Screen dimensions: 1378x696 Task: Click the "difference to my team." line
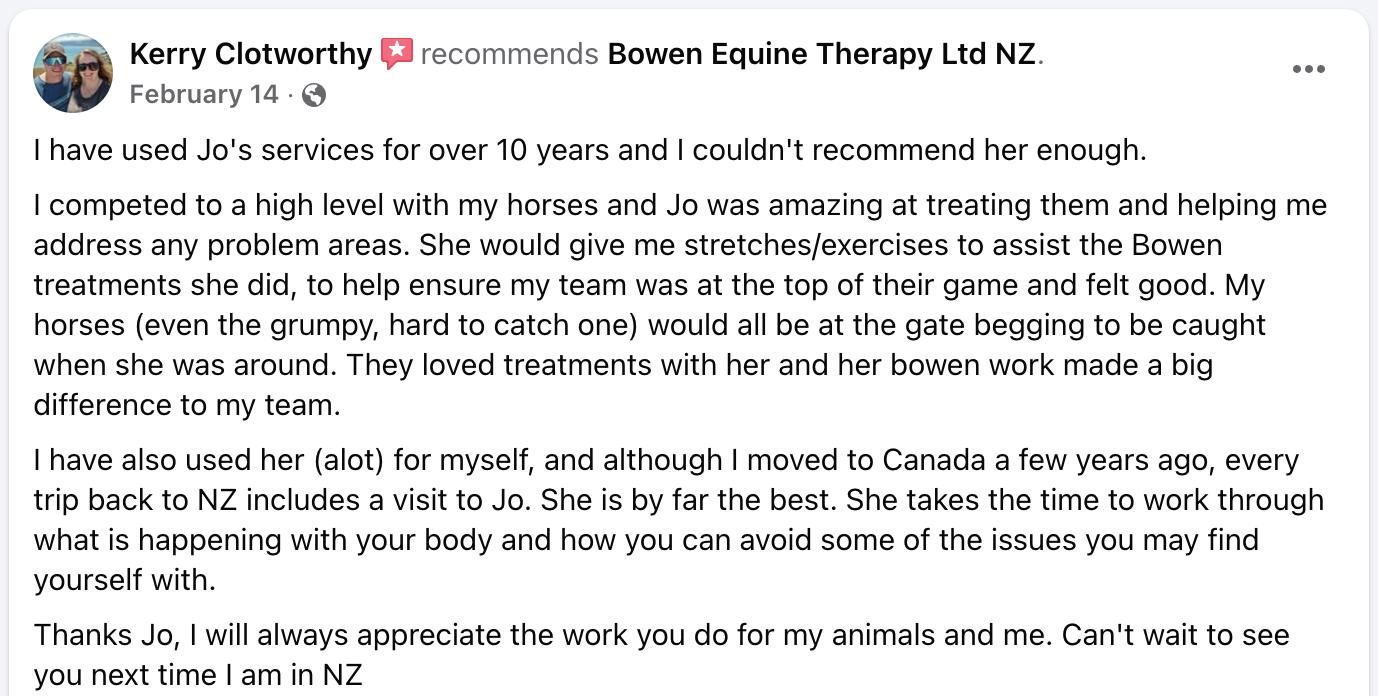pyautogui.click(x=187, y=405)
